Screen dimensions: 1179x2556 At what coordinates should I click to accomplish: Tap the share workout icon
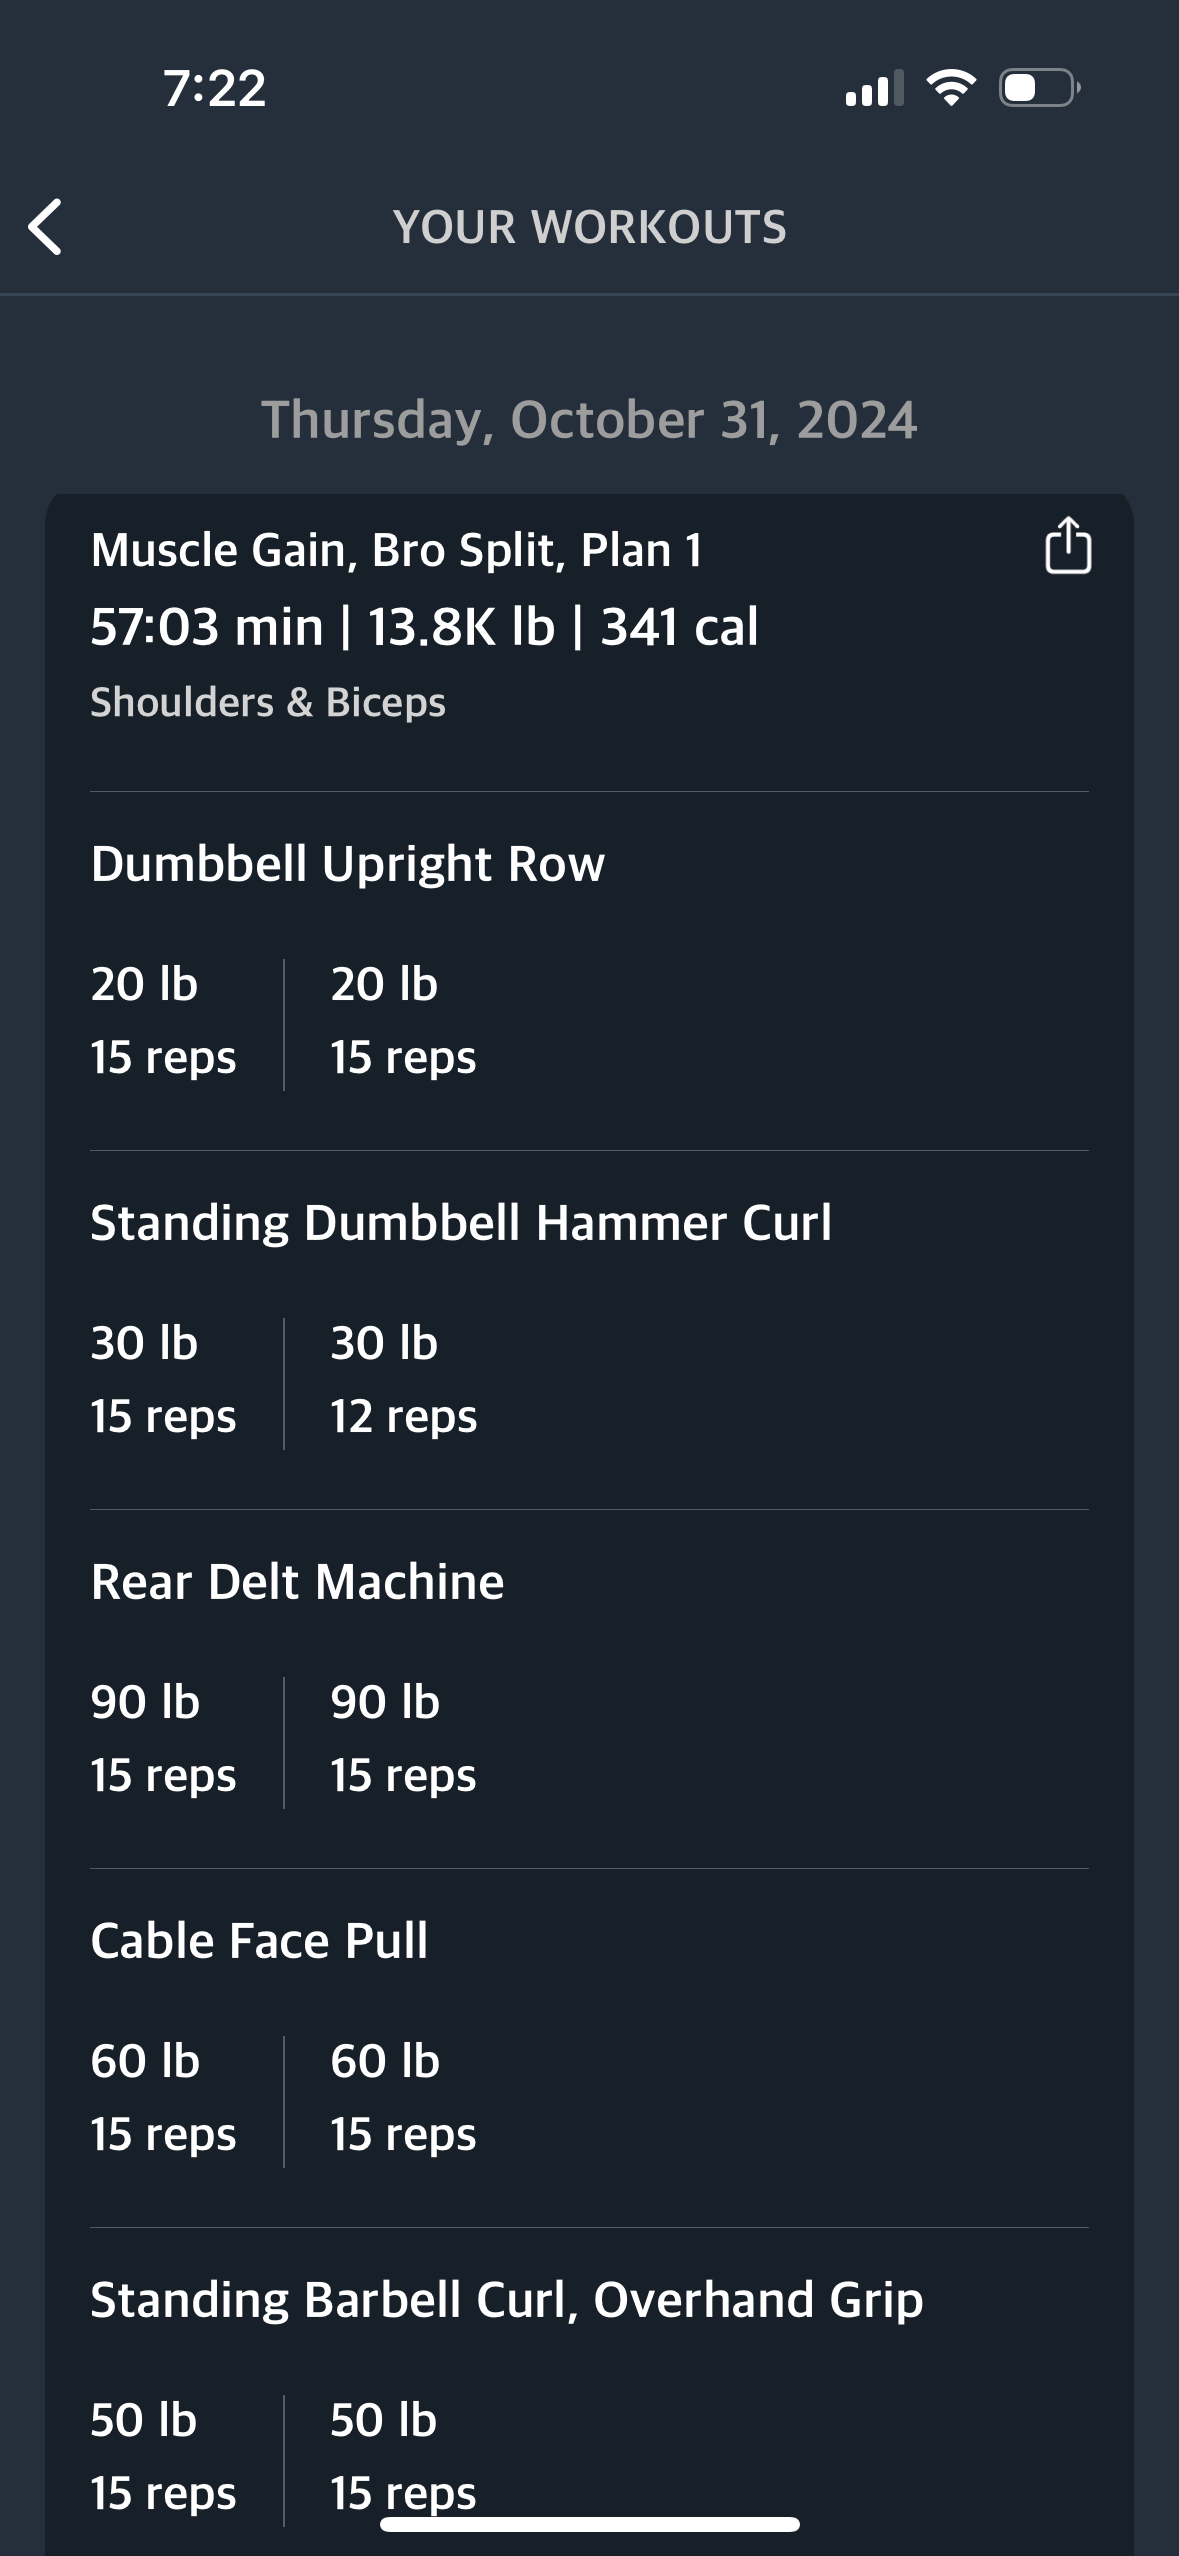(1068, 545)
